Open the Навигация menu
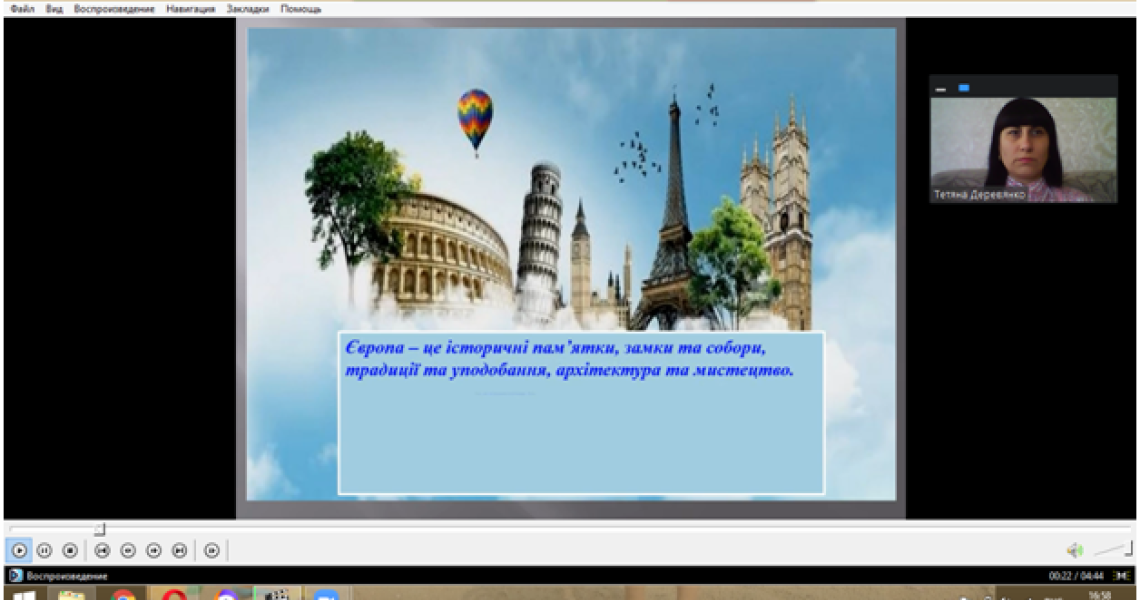1140x600 pixels. coord(190,9)
